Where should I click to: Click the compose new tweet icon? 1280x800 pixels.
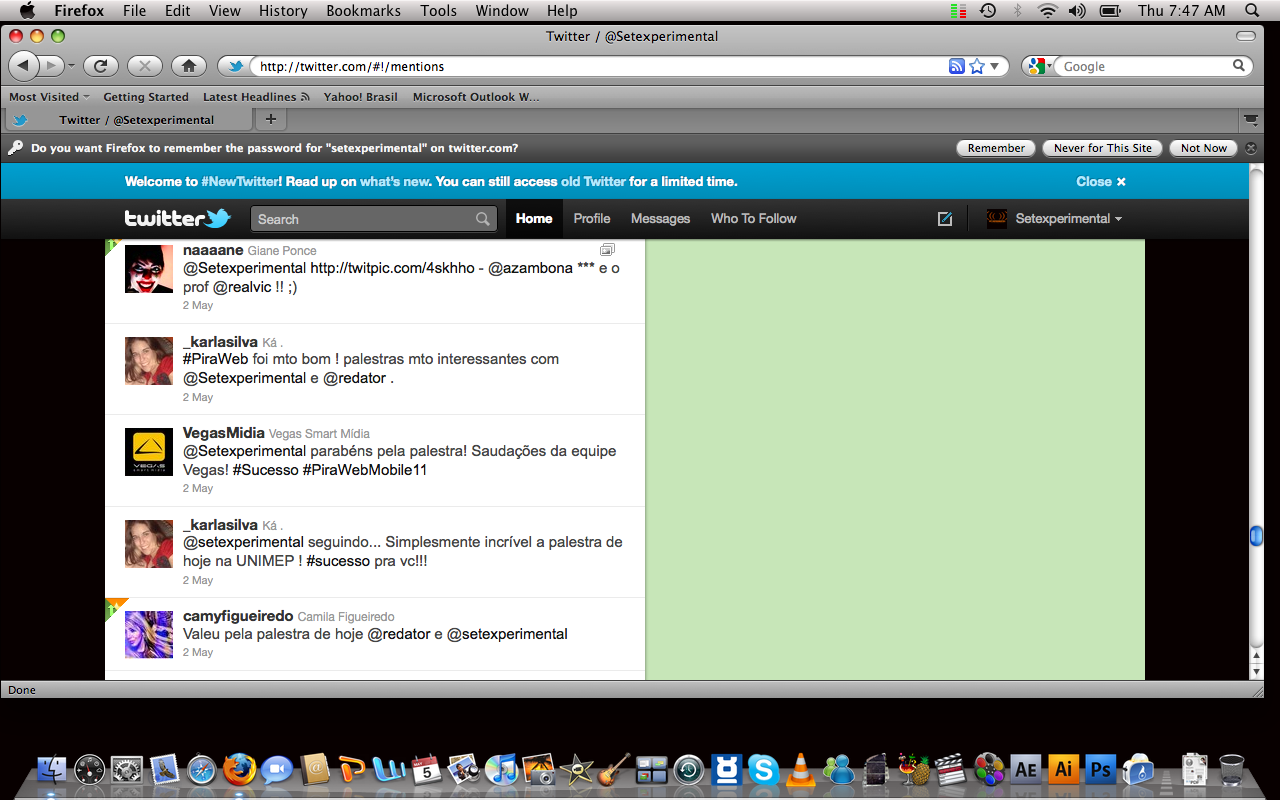point(945,219)
